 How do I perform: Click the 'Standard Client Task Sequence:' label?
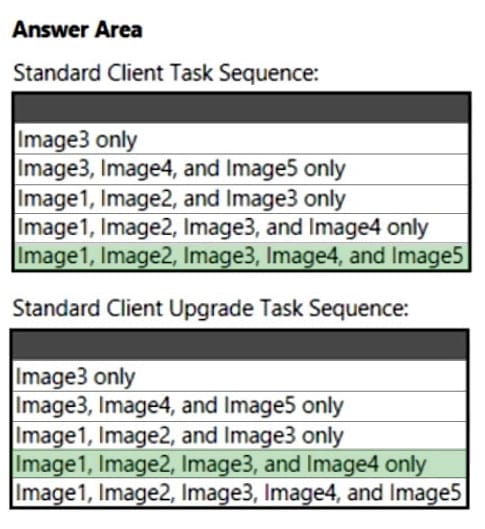tap(166, 73)
